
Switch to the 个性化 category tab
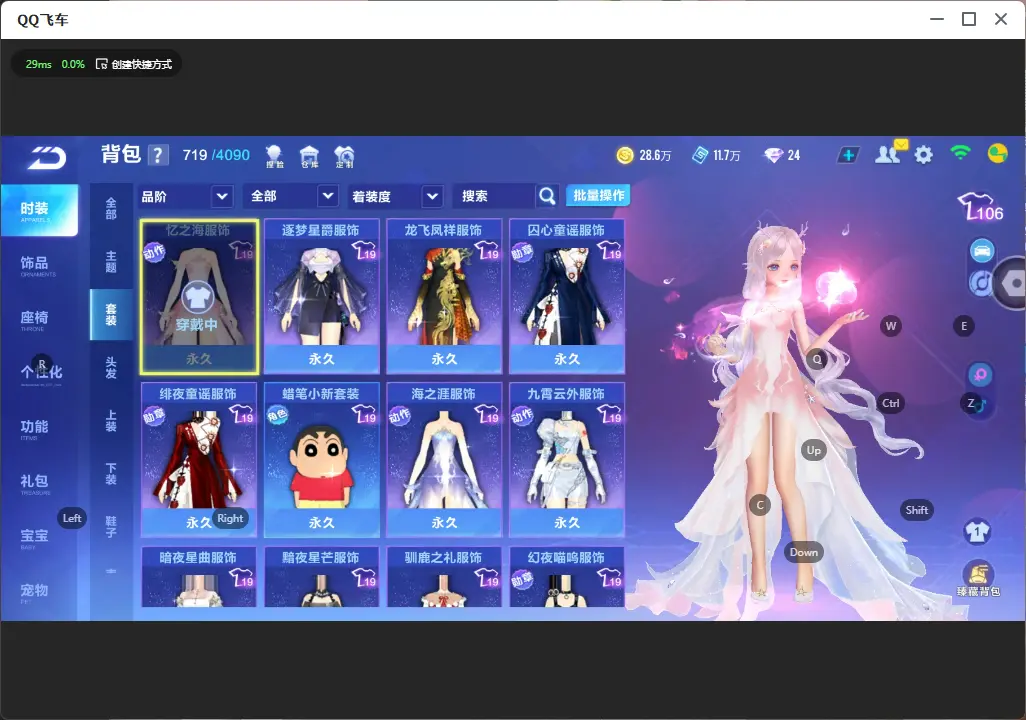pos(39,373)
